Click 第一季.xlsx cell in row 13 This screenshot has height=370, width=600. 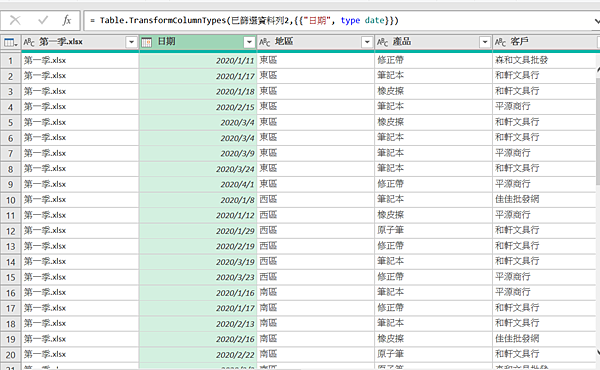(x=80, y=246)
